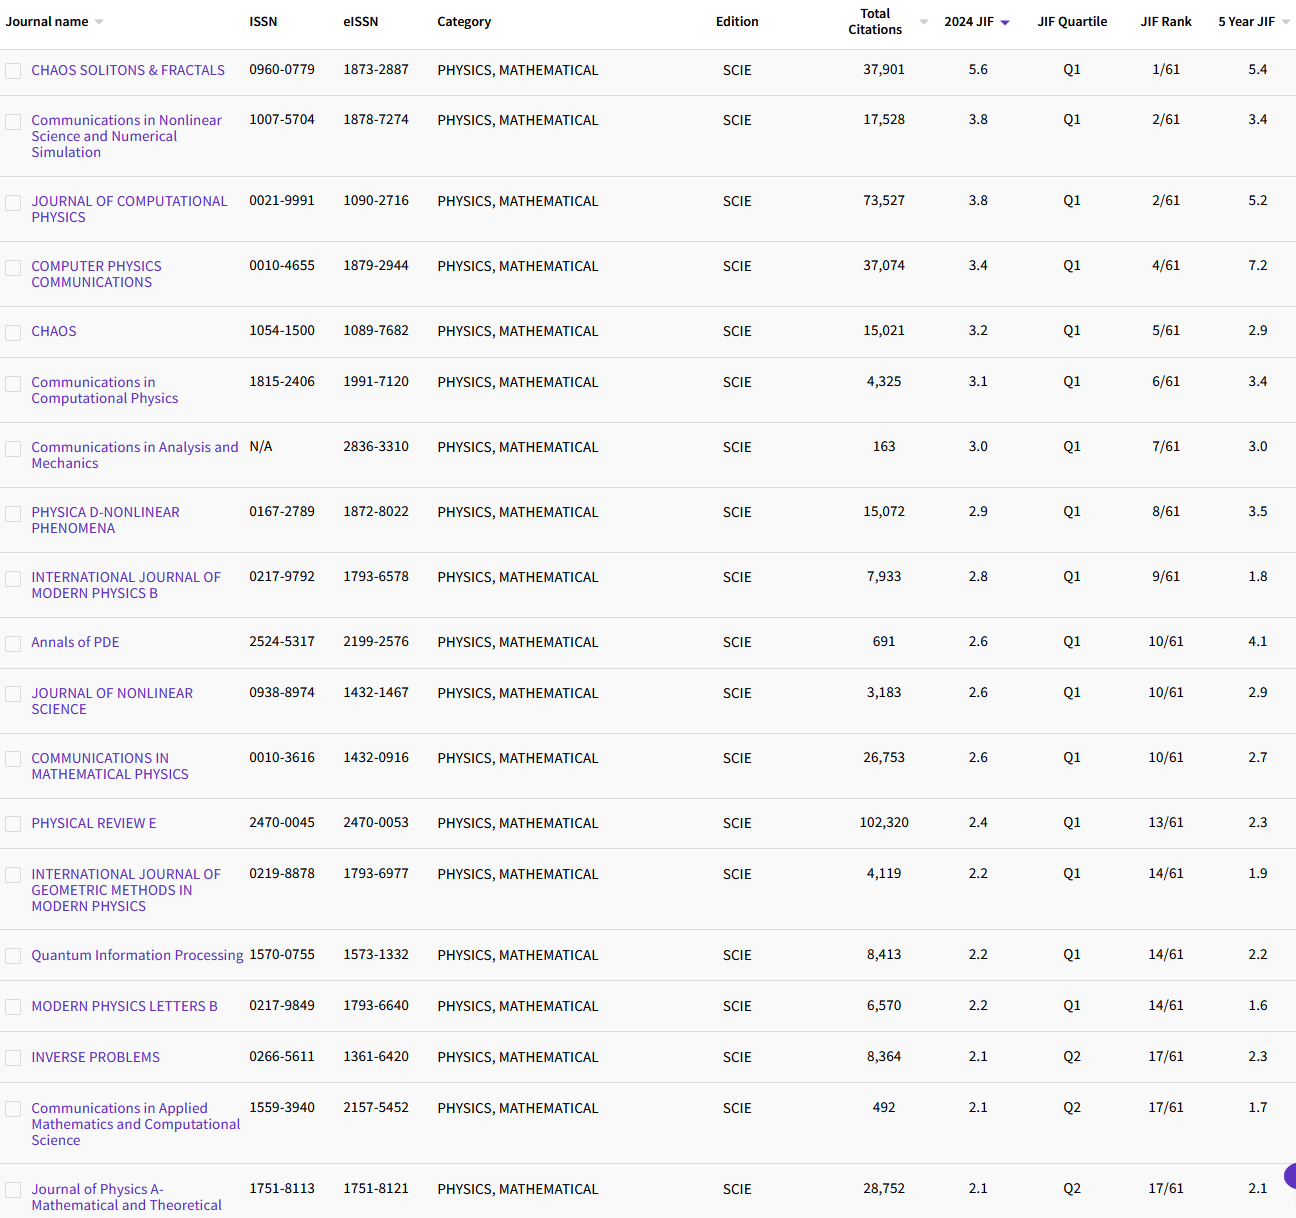Click the JIF Rank column header
1296x1218 pixels.
1166,22
